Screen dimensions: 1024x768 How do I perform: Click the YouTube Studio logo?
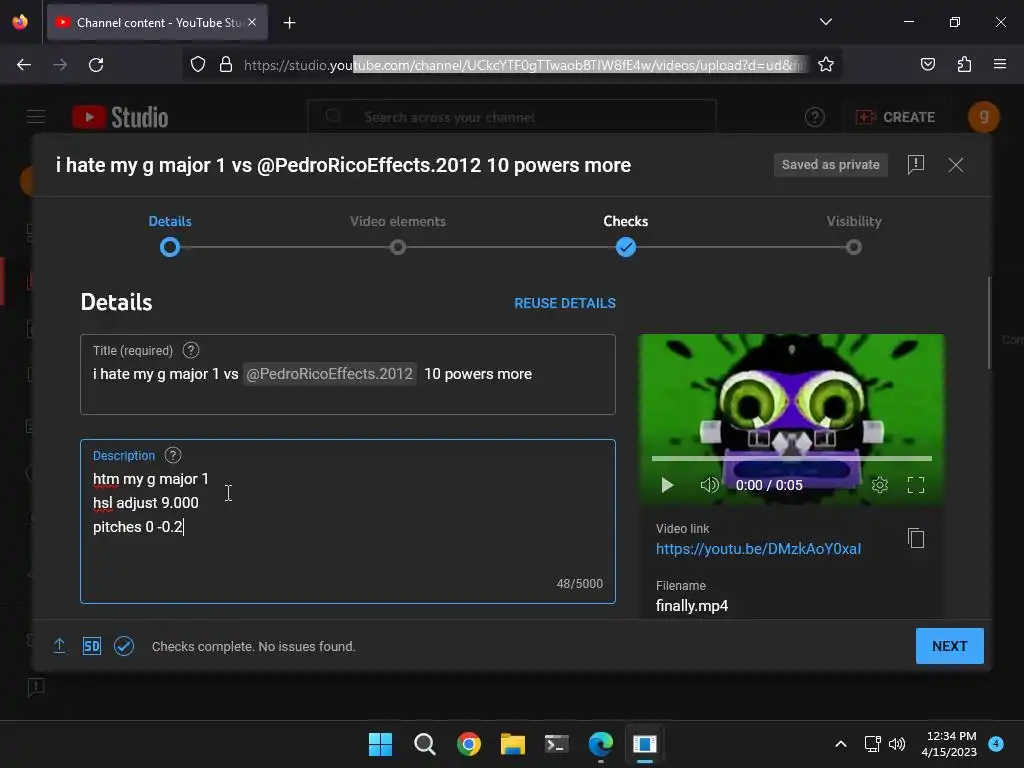click(120, 118)
